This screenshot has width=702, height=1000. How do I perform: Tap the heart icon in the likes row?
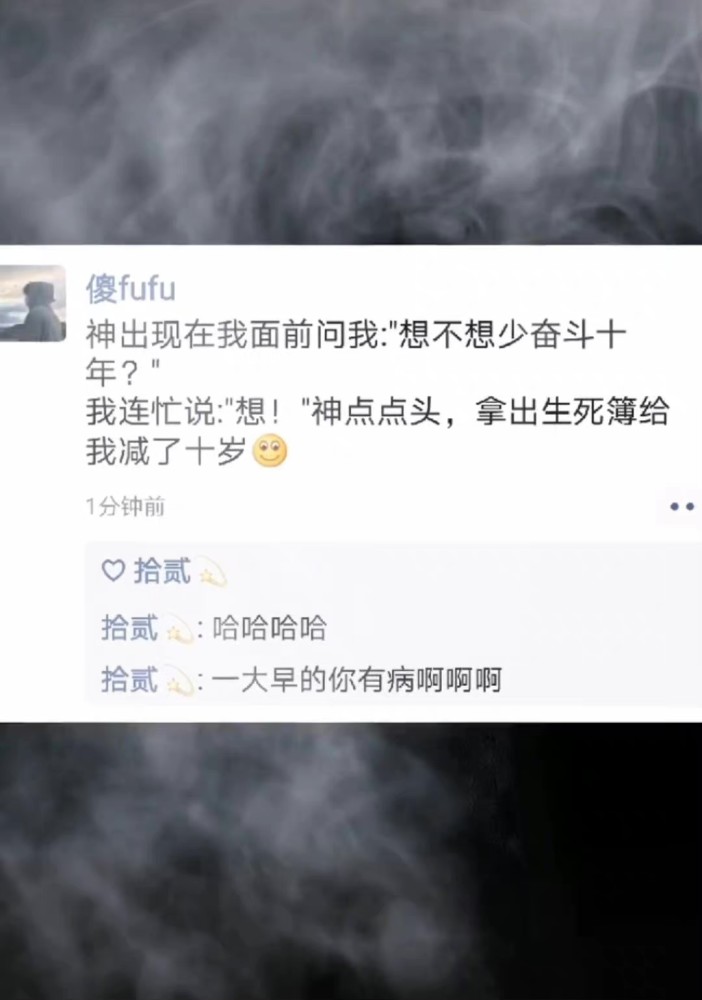(x=113, y=570)
